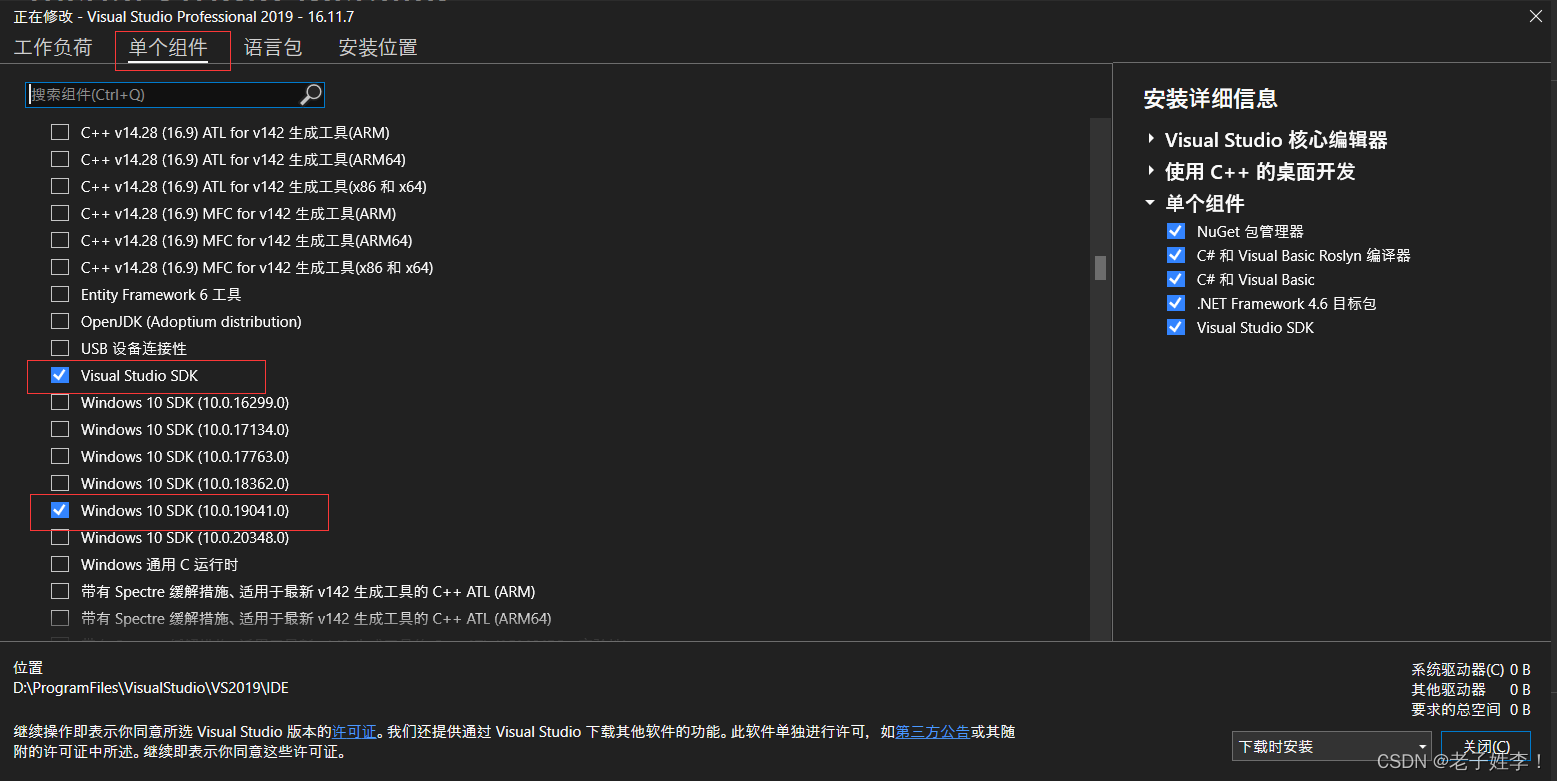Uncheck NuGet 包管理器 in details
Screen dimensions: 1557x781
[x=1176, y=231]
